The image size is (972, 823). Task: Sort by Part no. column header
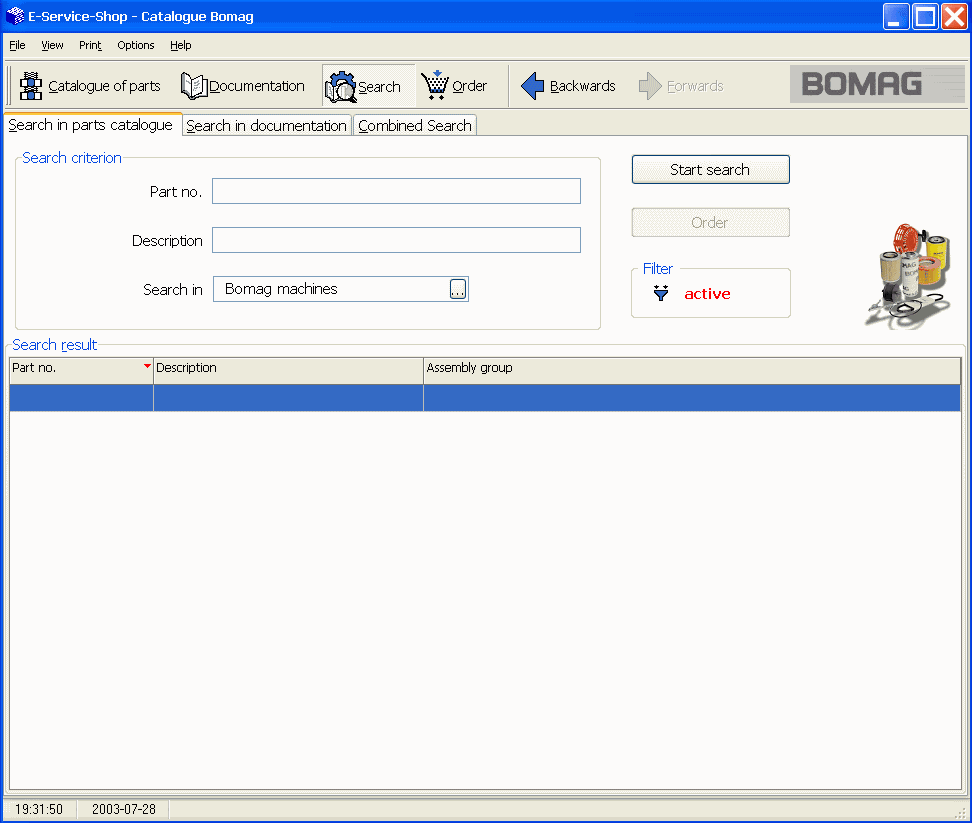(x=81, y=370)
